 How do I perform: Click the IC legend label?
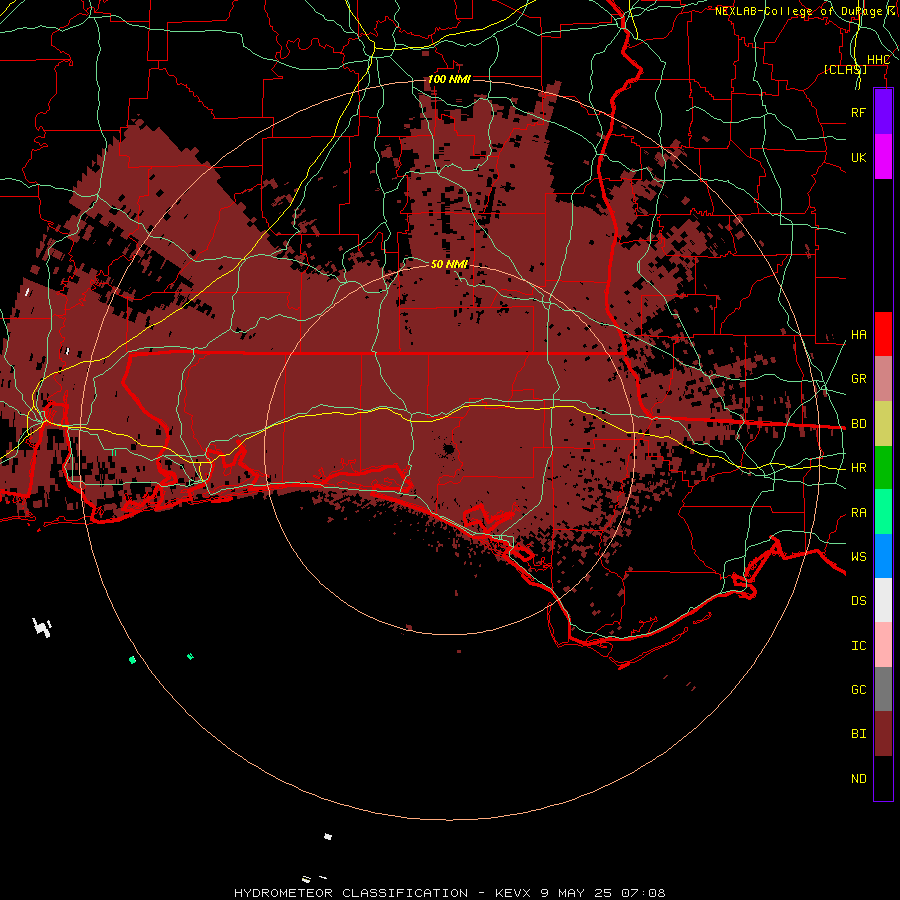coord(859,646)
